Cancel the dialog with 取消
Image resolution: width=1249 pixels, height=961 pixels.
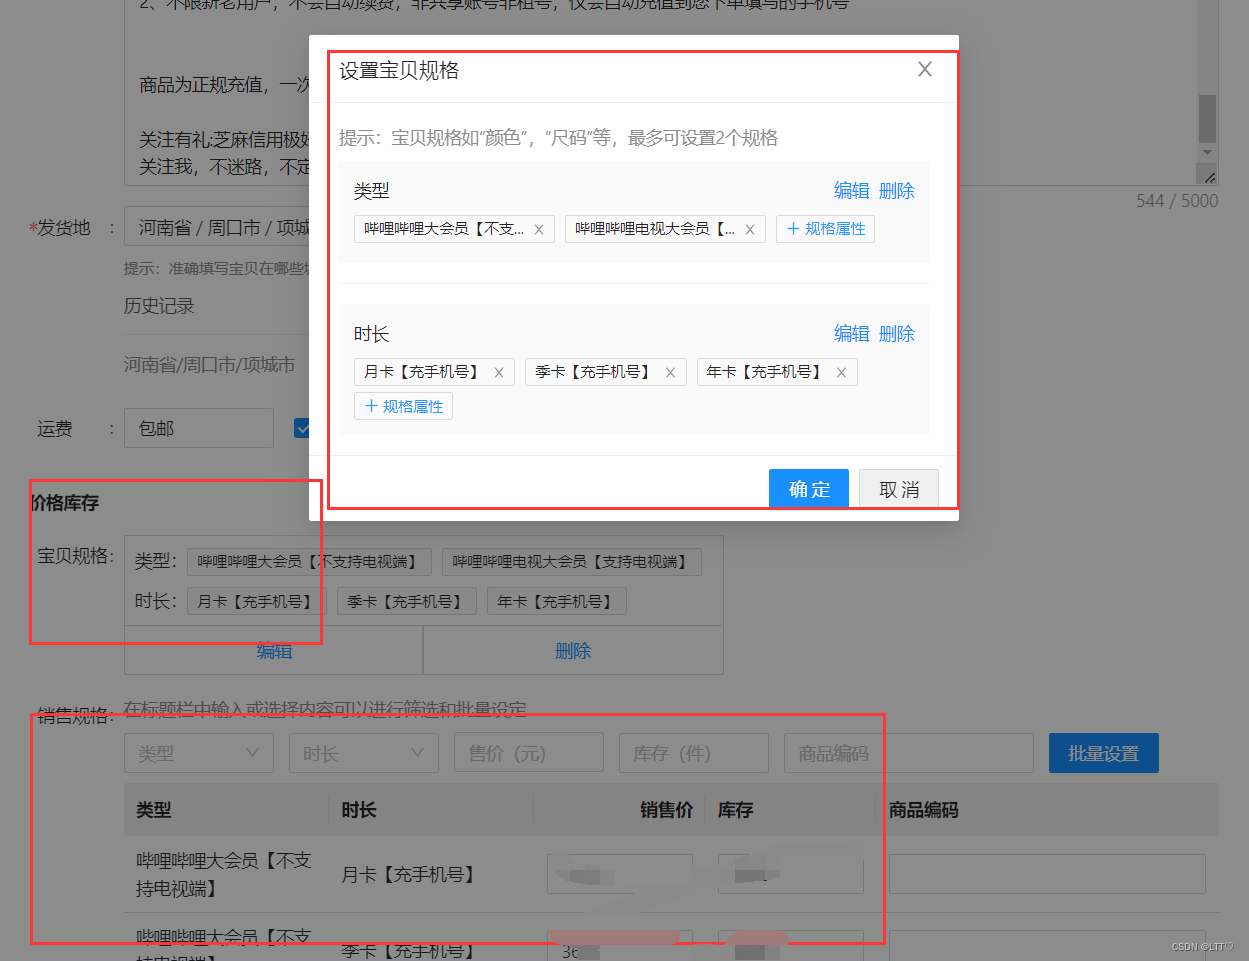pos(899,489)
